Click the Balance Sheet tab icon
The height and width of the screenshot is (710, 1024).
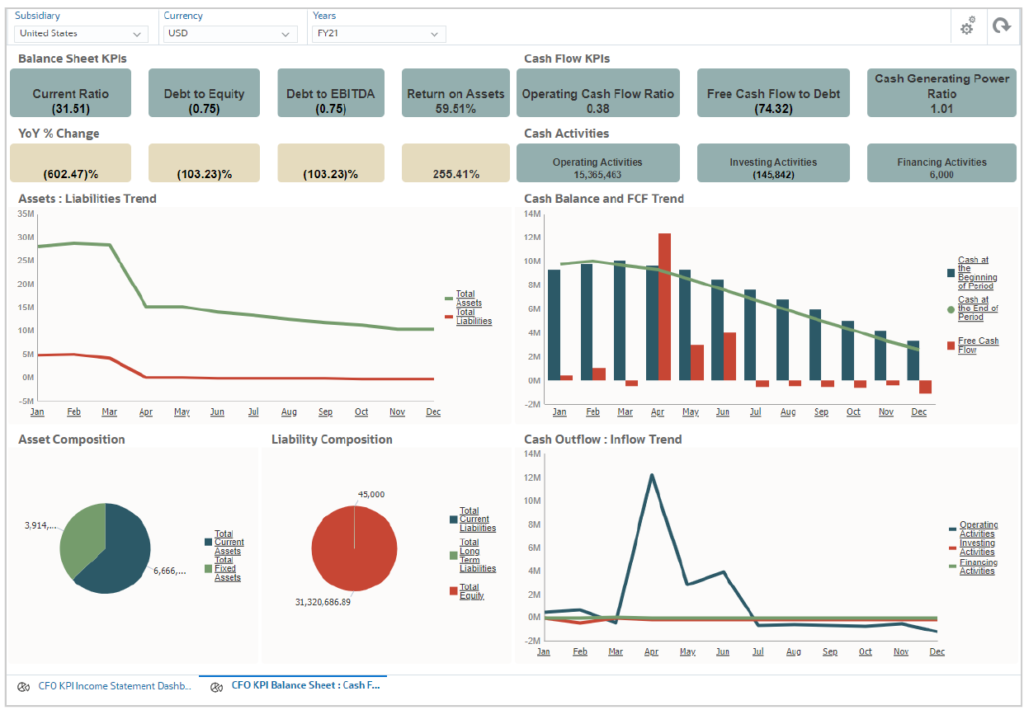(x=217, y=687)
